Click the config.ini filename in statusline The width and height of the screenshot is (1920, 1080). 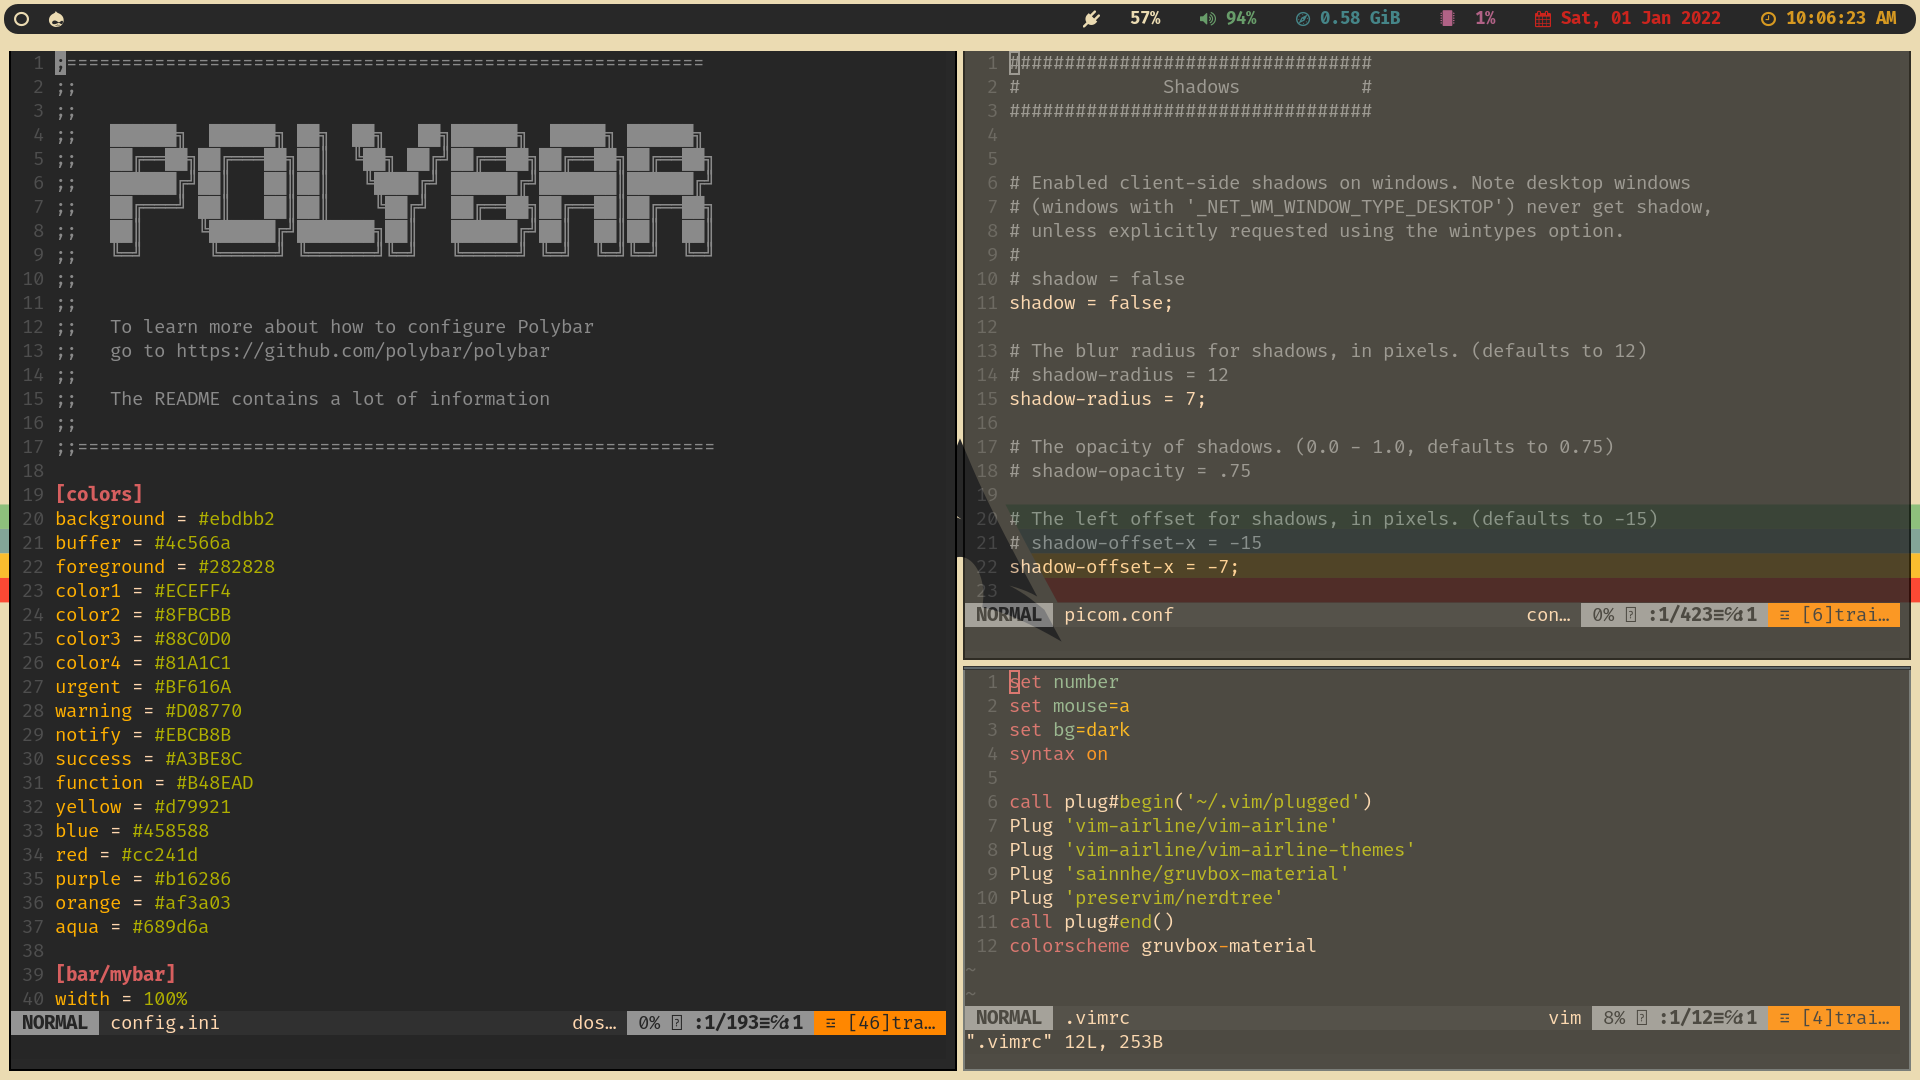165,1023
